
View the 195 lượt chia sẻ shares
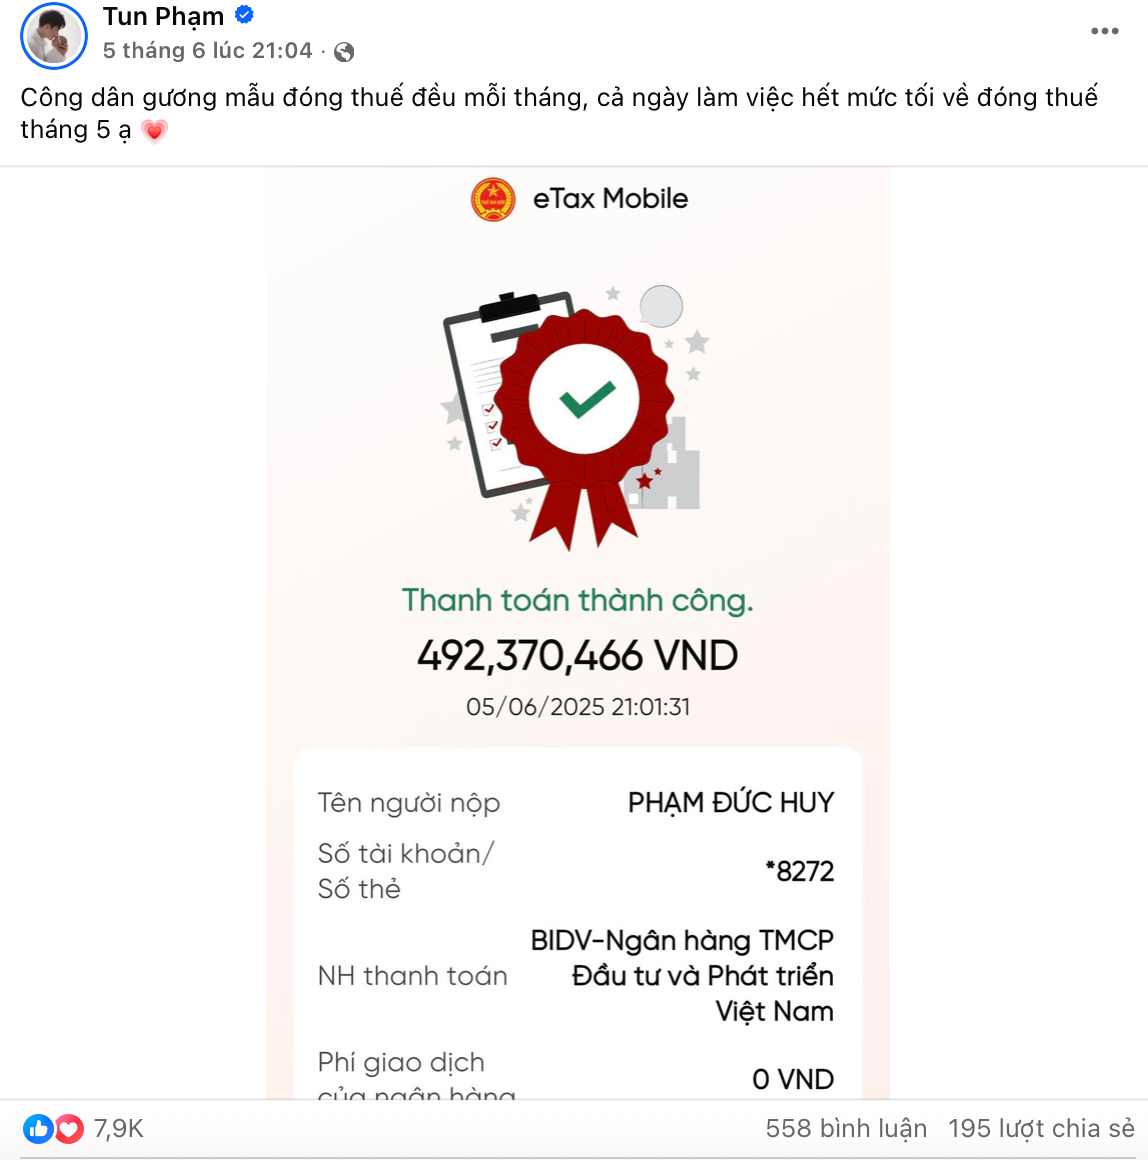[1041, 1129]
